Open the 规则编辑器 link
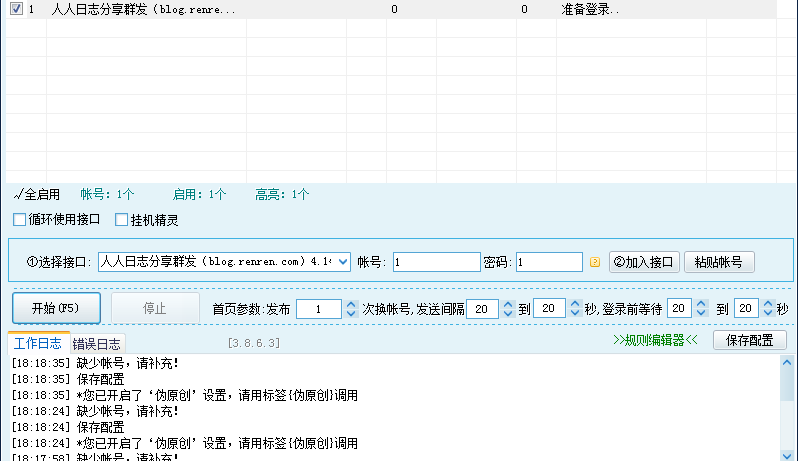This screenshot has height=461, width=804. point(654,341)
